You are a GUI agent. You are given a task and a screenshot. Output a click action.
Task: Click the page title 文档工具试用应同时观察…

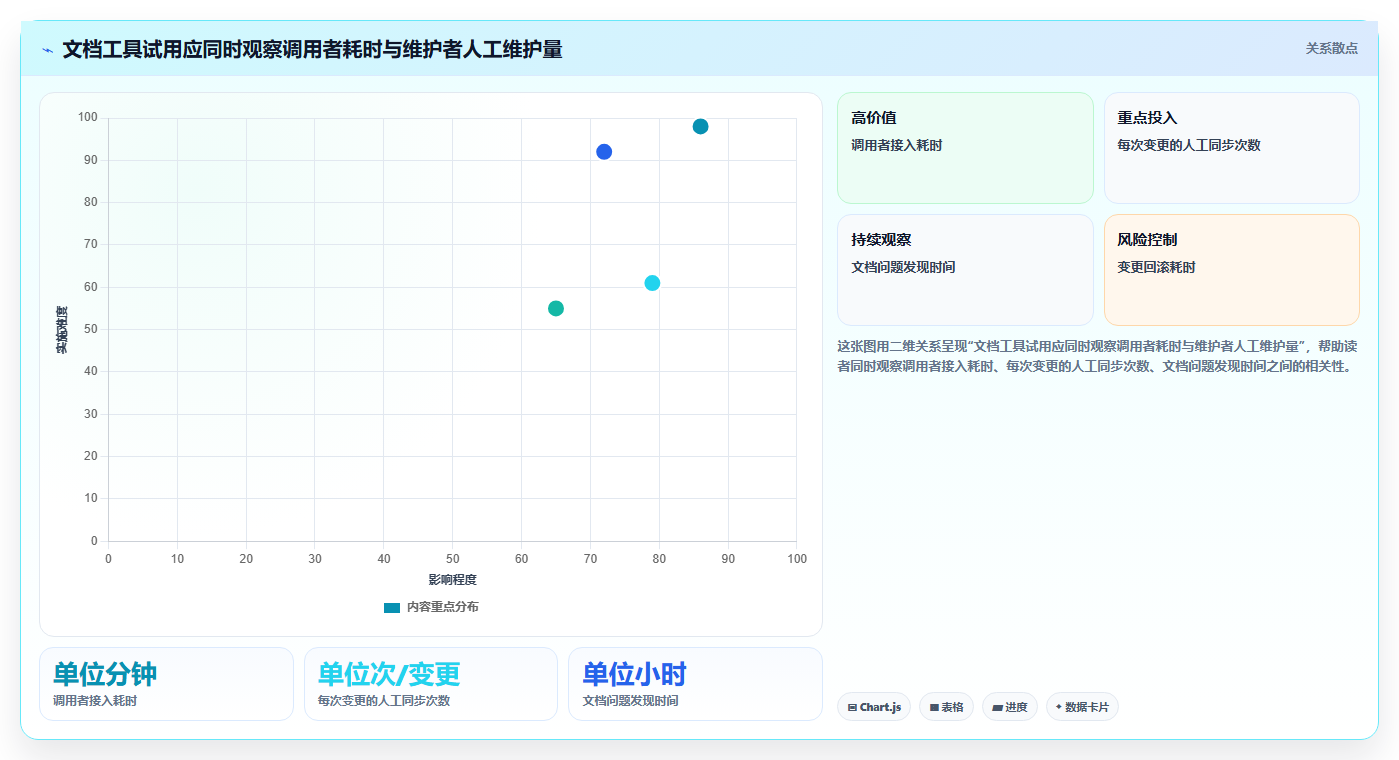[312, 49]
